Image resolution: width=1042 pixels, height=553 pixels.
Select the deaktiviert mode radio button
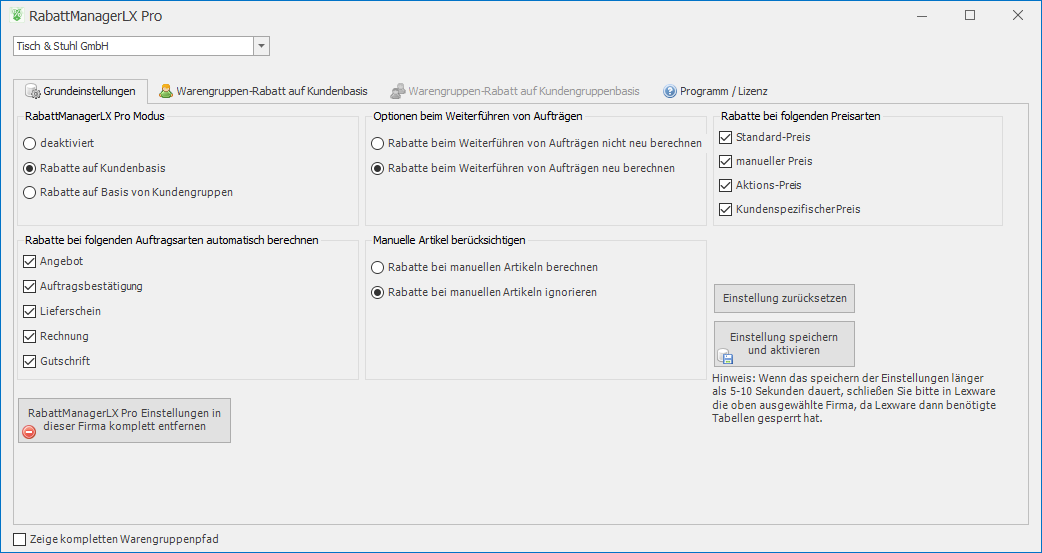coord(29,144)
